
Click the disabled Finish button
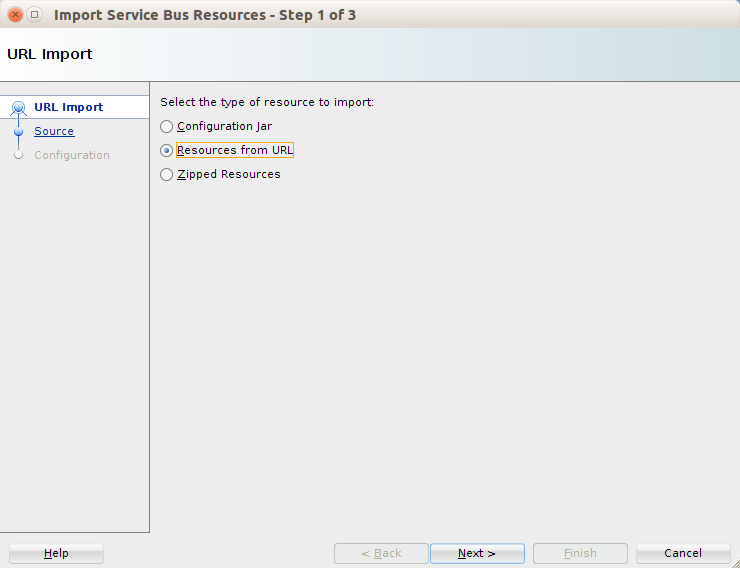point(580,553)
